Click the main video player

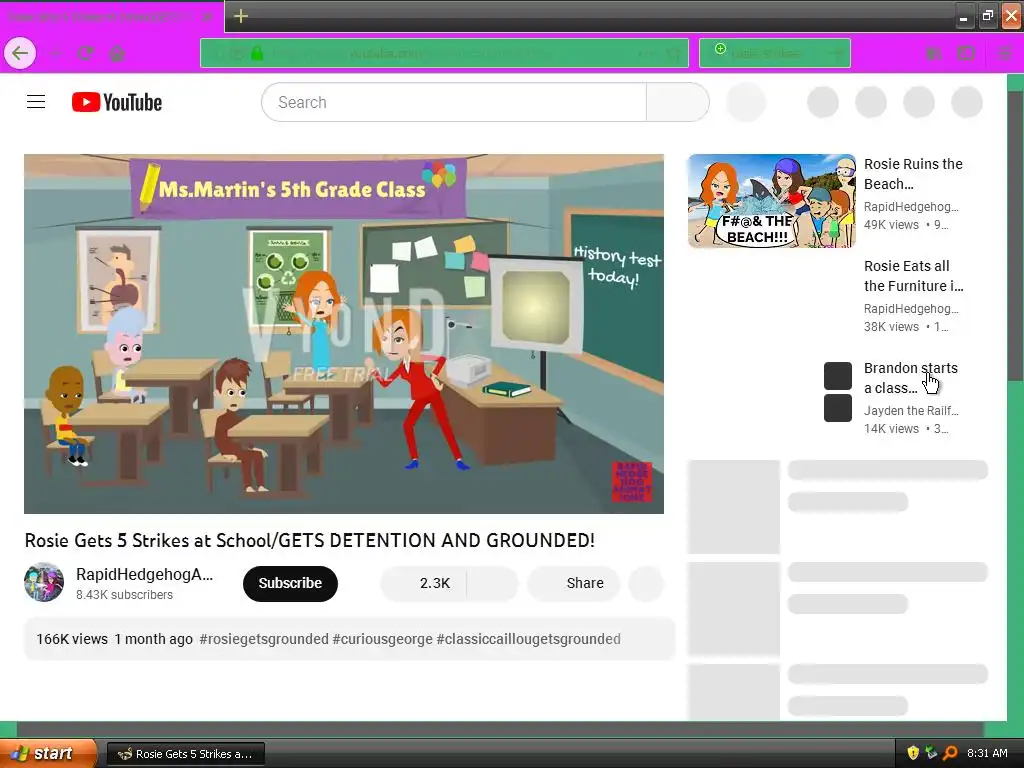click(x=344, y=334)
